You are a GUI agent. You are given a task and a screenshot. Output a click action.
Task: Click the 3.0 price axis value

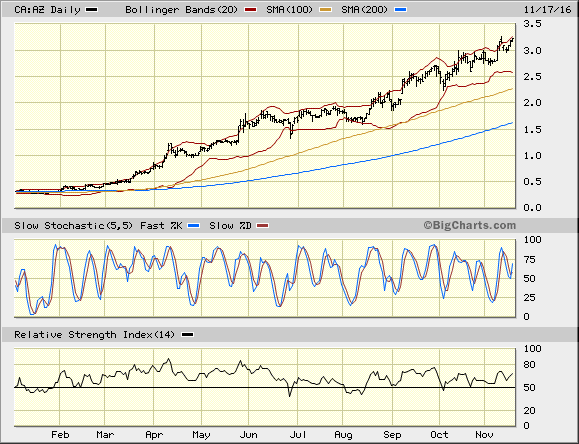point(532,51)
